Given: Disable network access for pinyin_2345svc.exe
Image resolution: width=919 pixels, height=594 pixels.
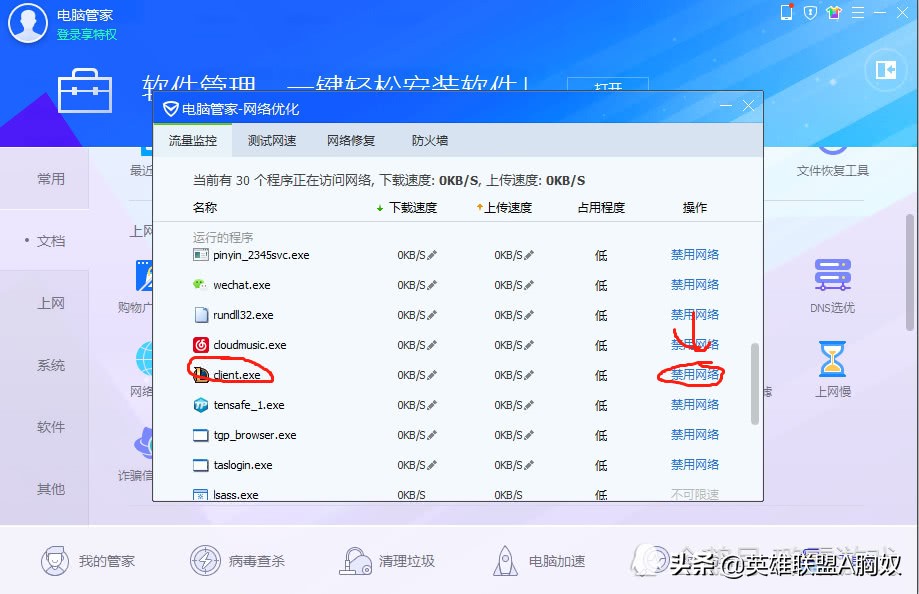Looking at the screenshot, I should pos(694,254).
